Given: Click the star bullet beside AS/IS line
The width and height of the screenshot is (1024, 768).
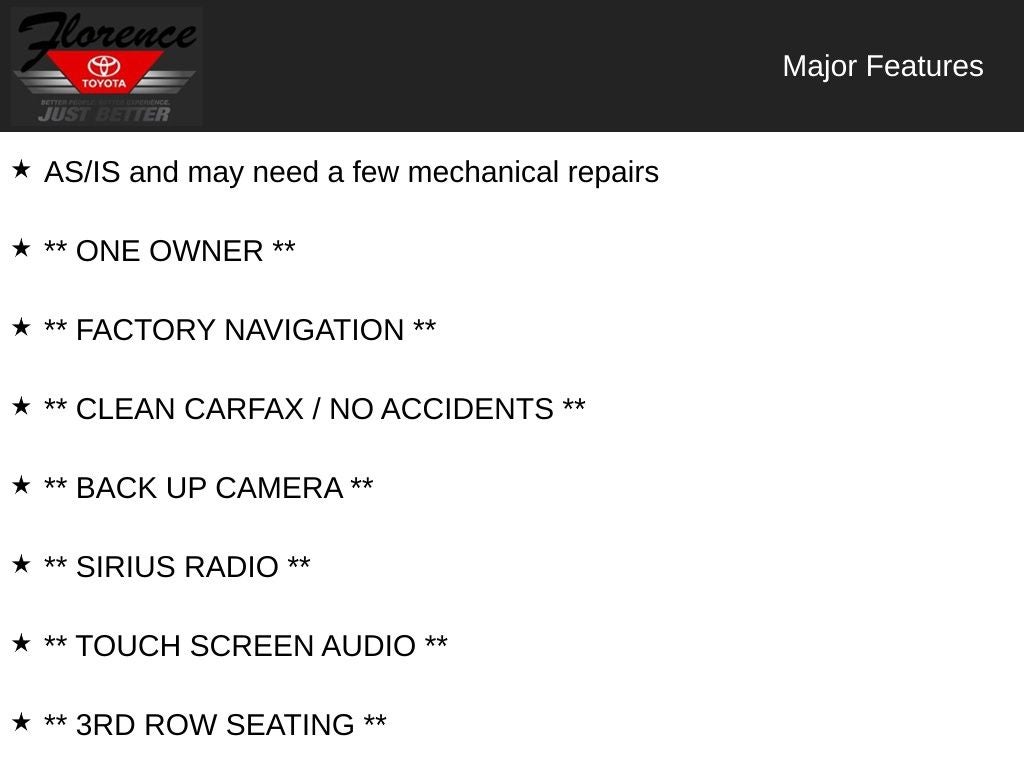Looking at the screenshot, I should 21,170.
